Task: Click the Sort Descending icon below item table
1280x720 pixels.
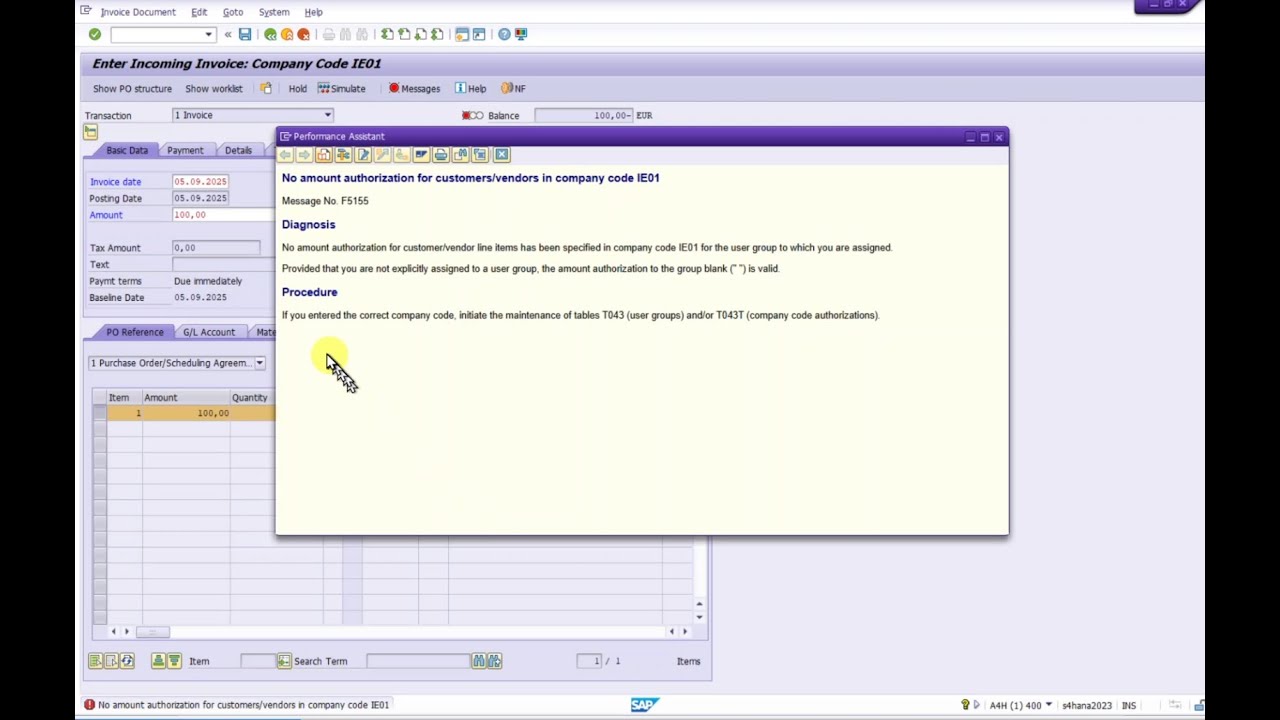Action: [x=174, y=661]
